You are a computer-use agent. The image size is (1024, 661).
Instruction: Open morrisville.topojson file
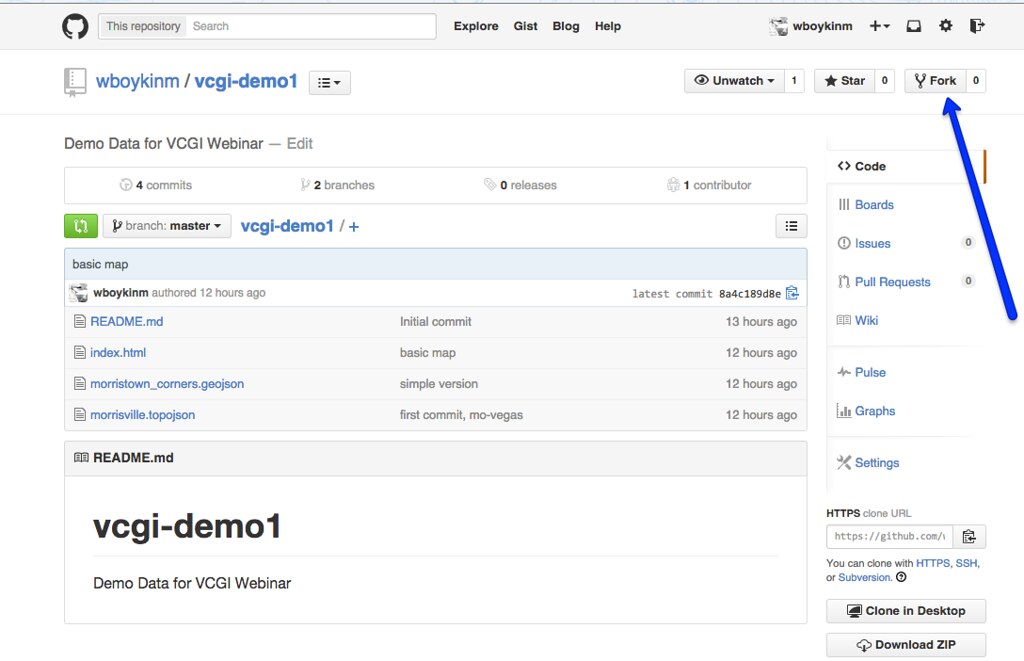(x=142, y=415)
